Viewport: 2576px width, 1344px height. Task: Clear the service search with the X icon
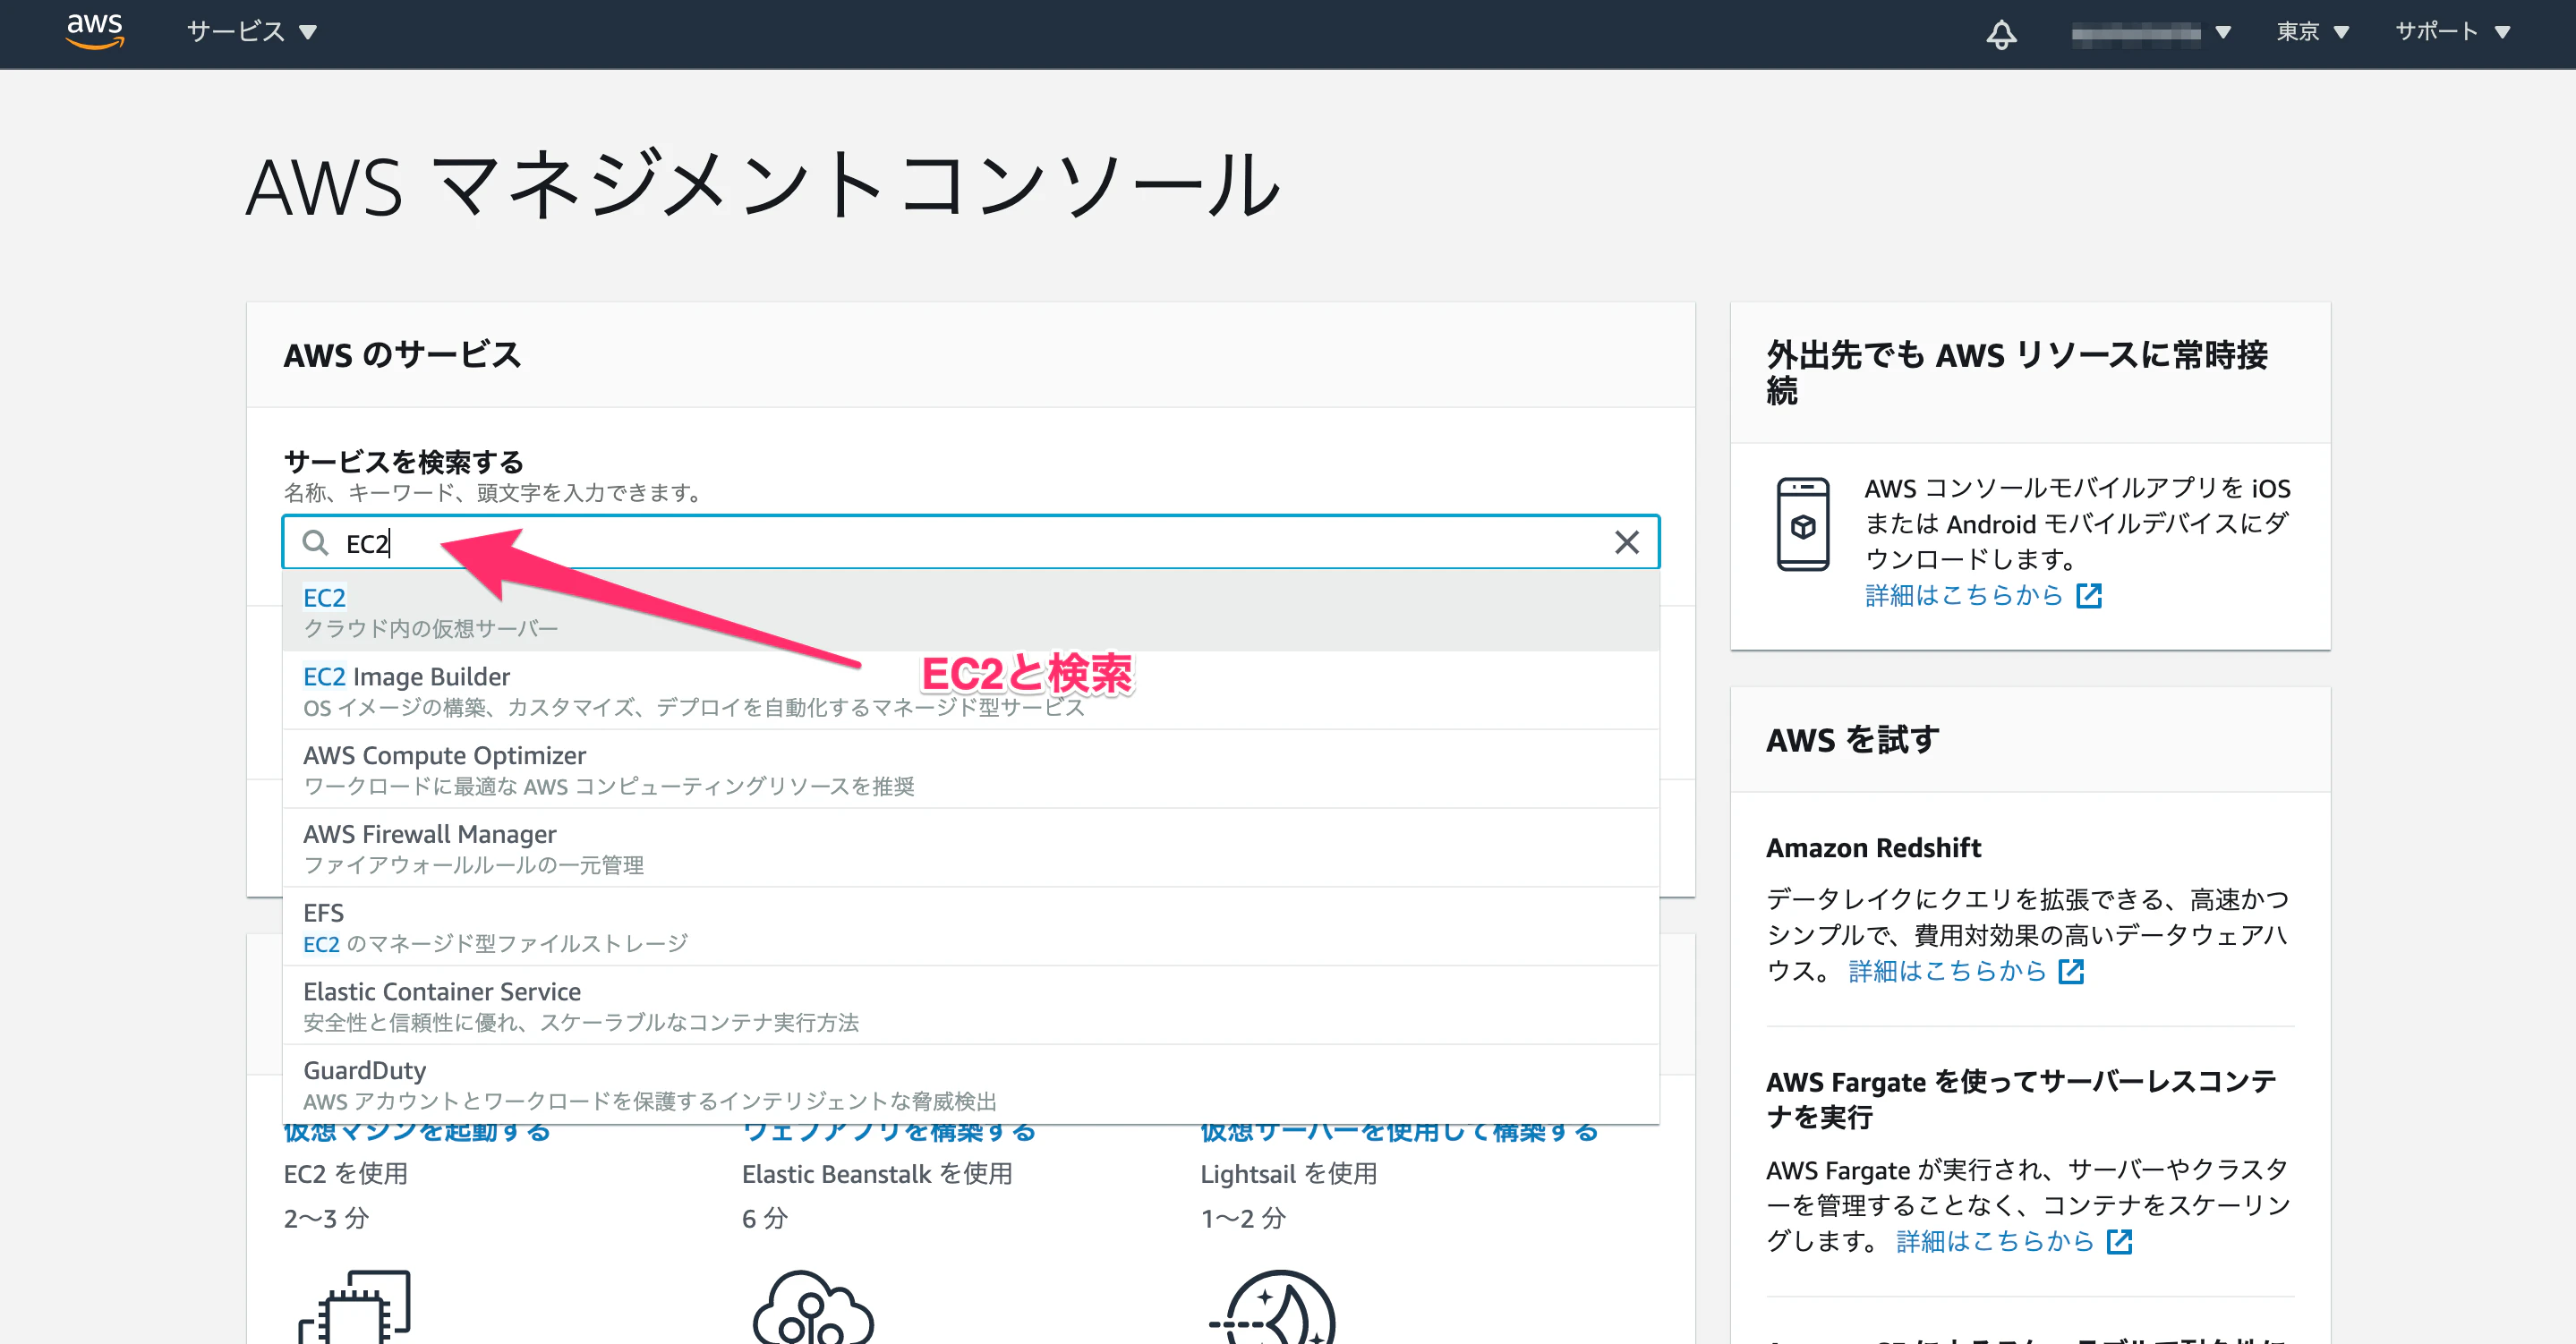(1627, 543)
